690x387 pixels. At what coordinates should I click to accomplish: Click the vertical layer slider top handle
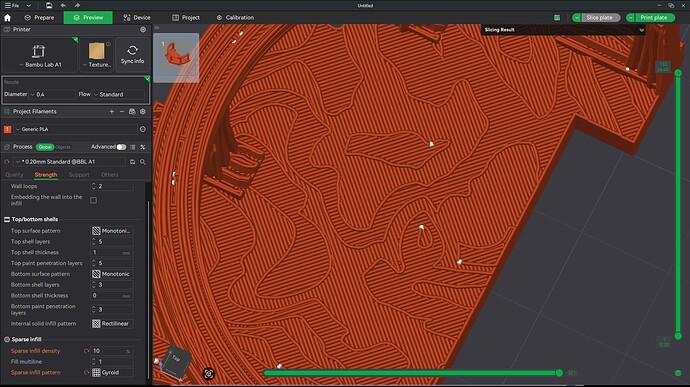coord(678,73)
